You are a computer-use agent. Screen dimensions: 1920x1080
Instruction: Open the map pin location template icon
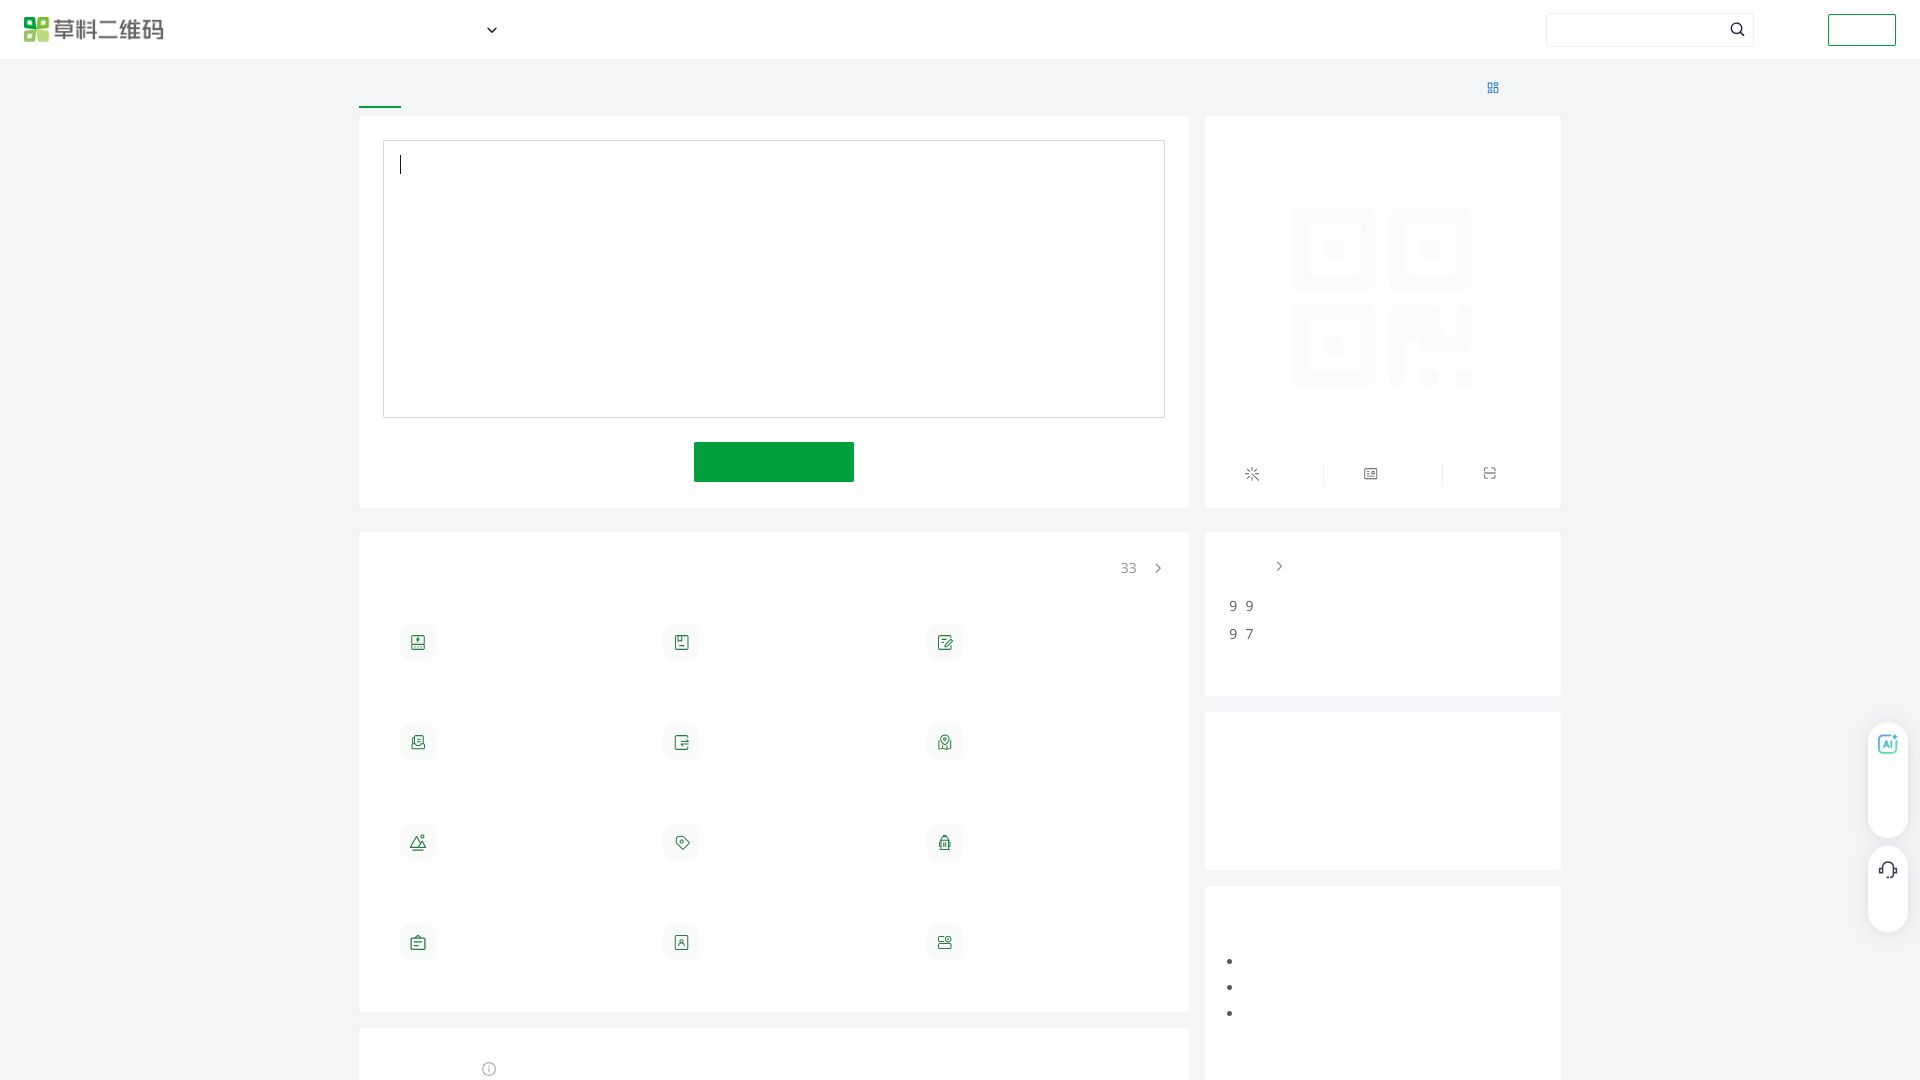pos(945,742)
